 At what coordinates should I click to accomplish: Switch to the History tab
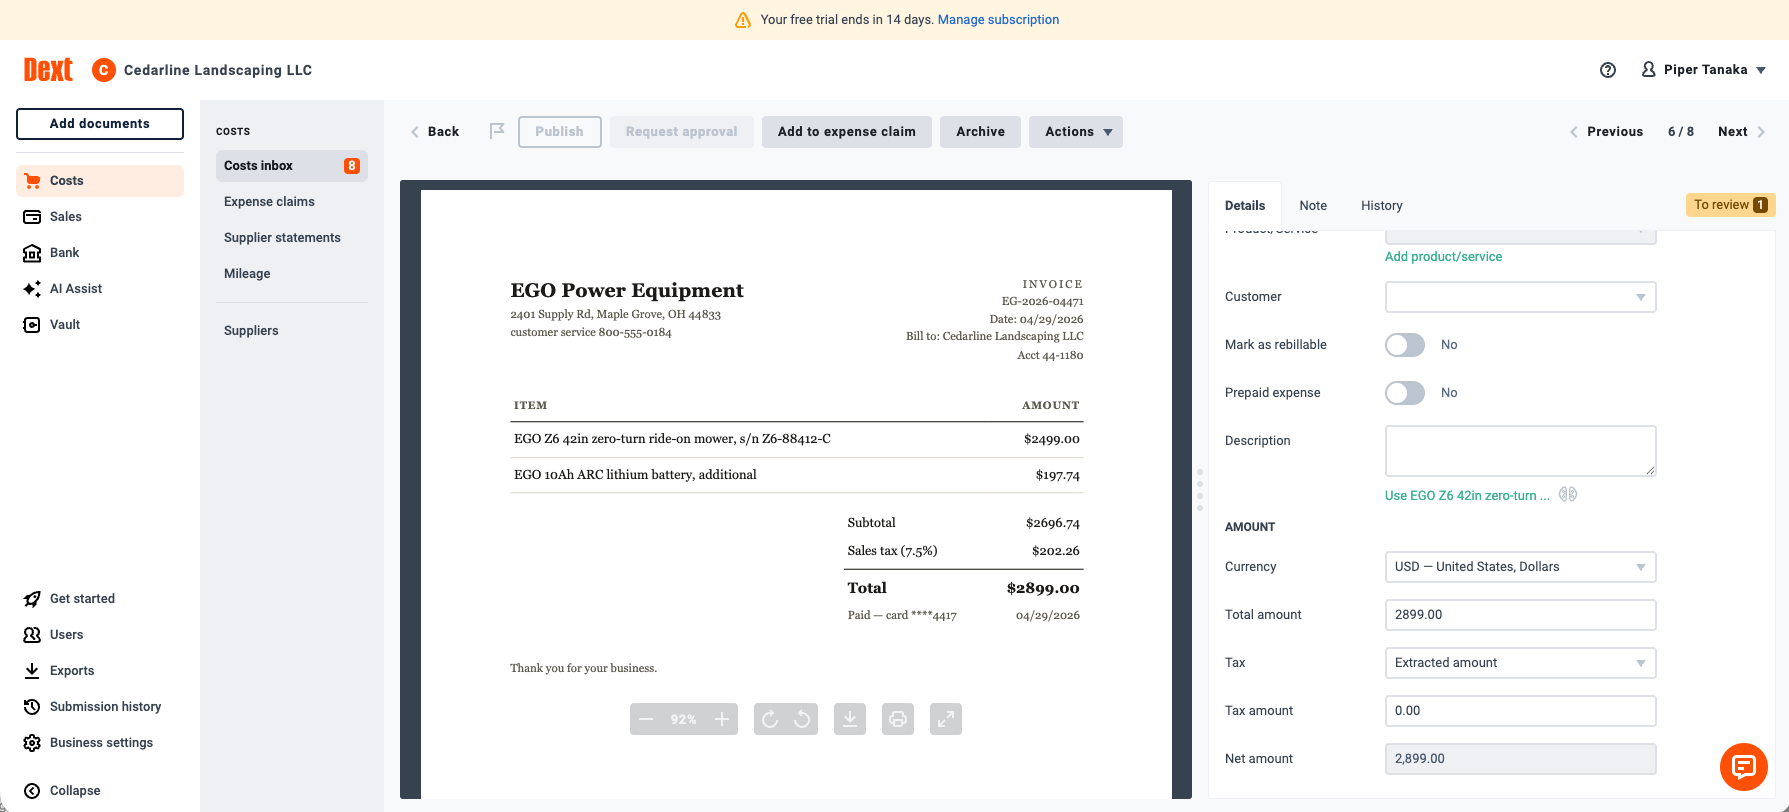click(1381, 205)
